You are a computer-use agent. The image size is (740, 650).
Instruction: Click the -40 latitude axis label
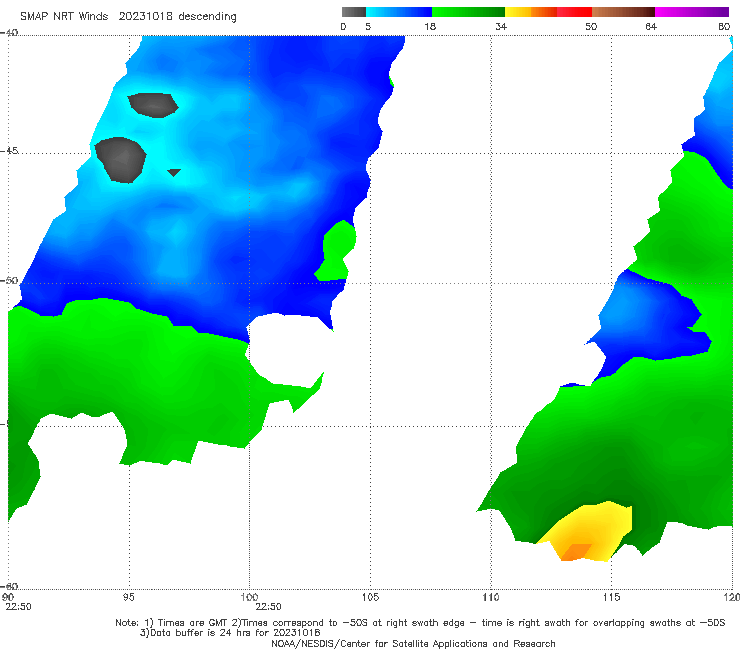[9, 33]
